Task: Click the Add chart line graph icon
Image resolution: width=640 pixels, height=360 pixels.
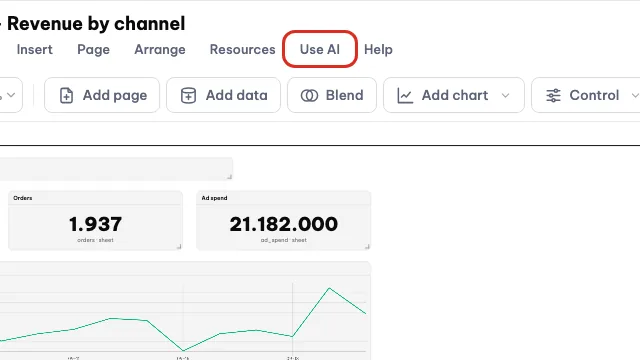Action: click(405, 96)
